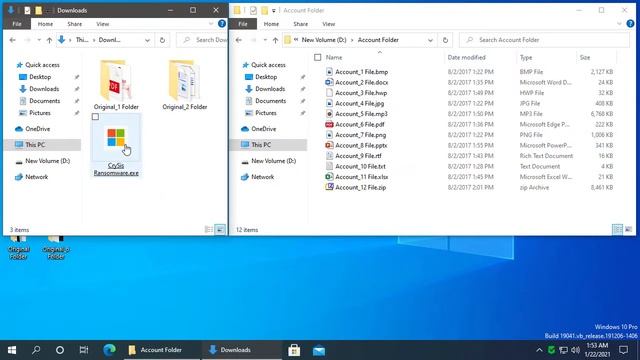
Task: Open Microsoft Store from taskbar
Action: point(294,350)
